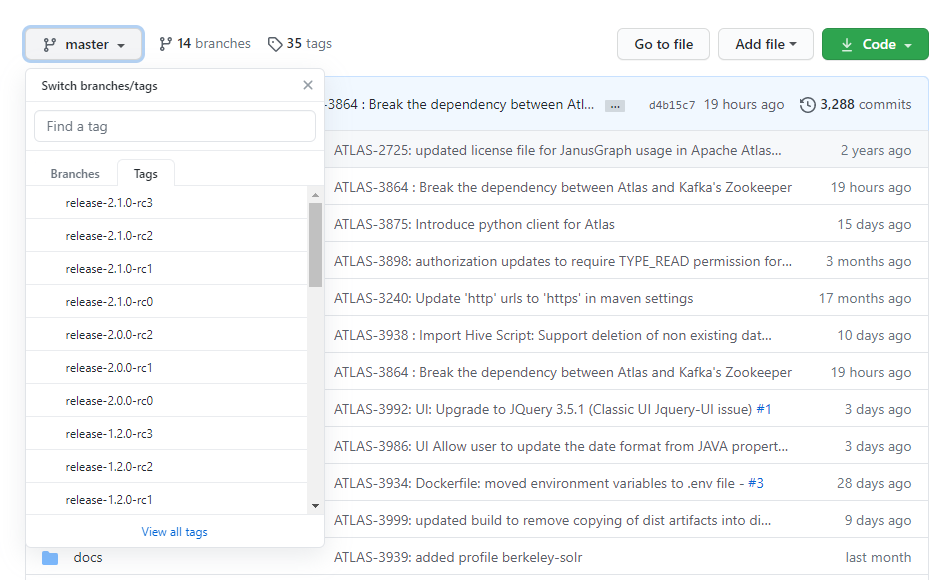Click the tag list scrollbar thumb
The height and width of the screenshot is (580, 947).
tap(315, 244)
